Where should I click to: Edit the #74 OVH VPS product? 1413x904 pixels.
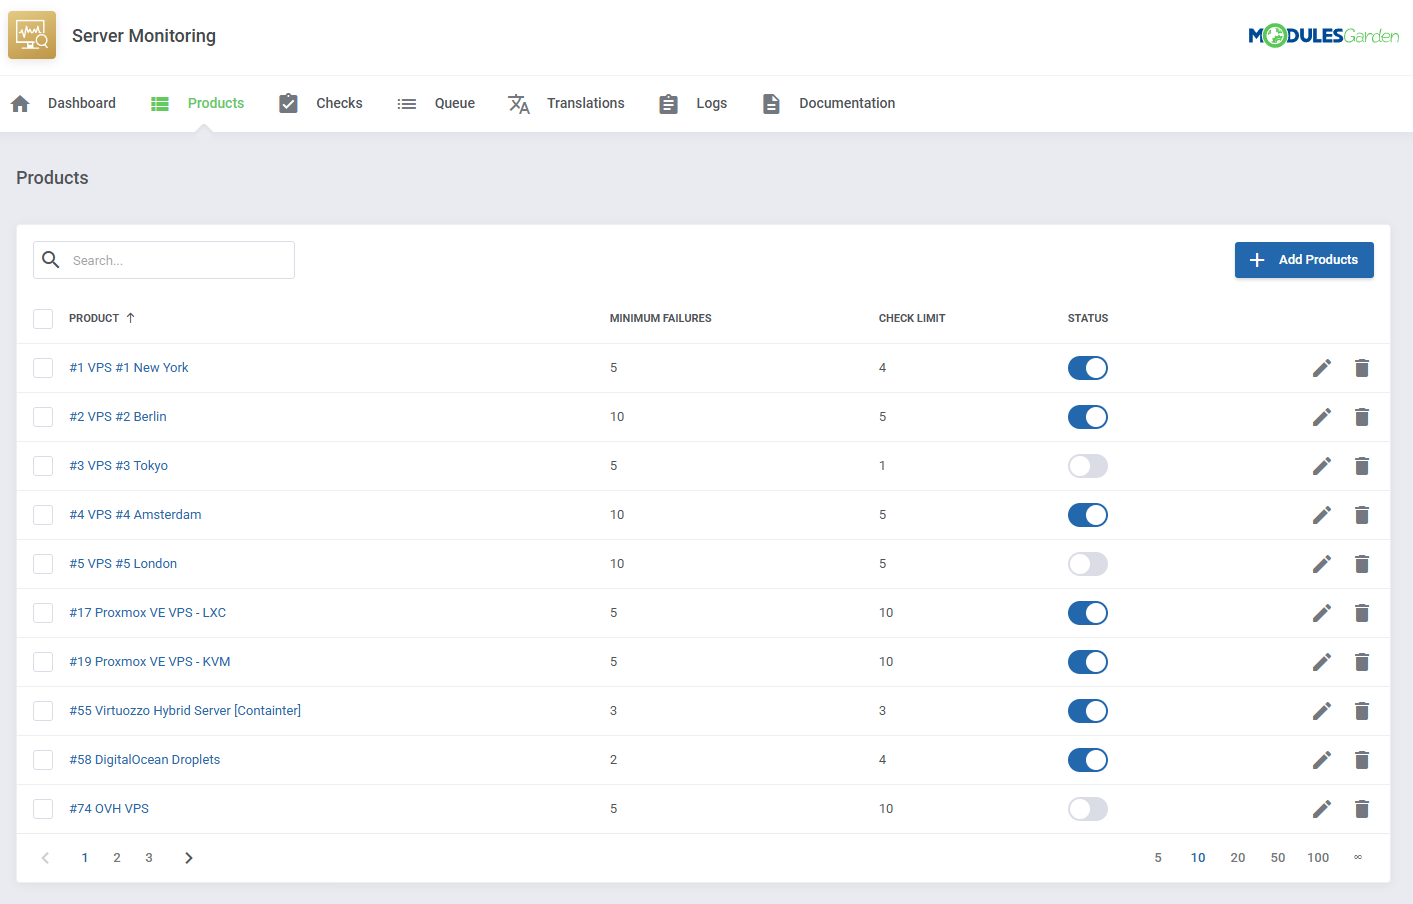[x=1322, y=808]
